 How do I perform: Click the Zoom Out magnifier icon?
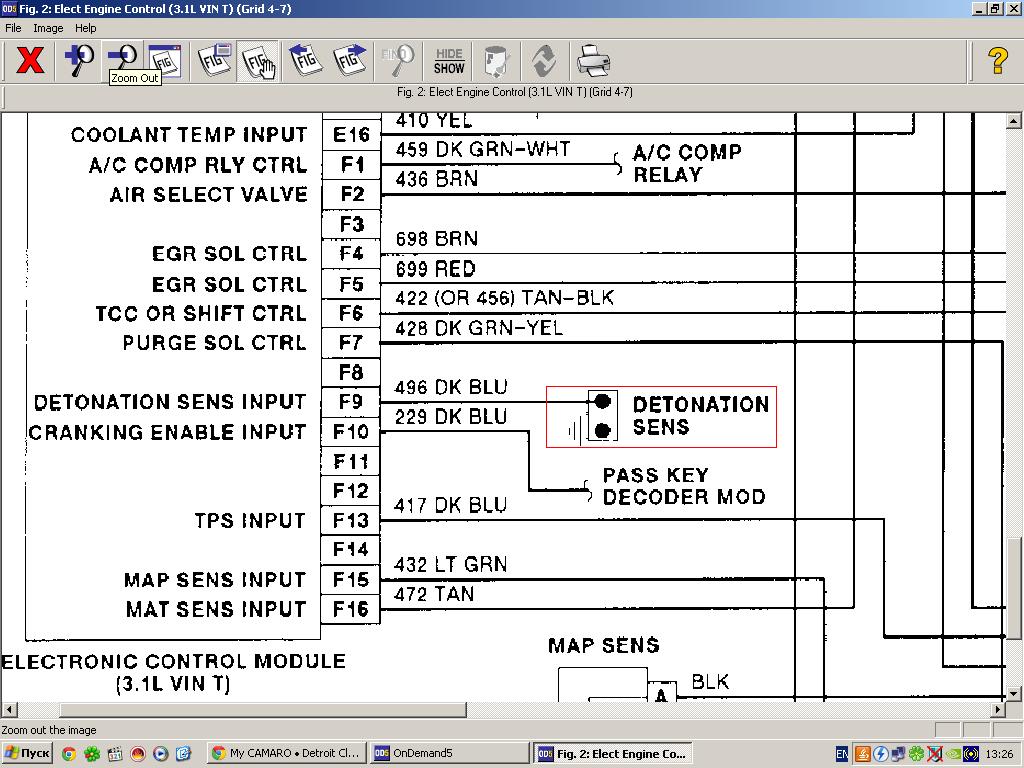(x=122, y=58)
